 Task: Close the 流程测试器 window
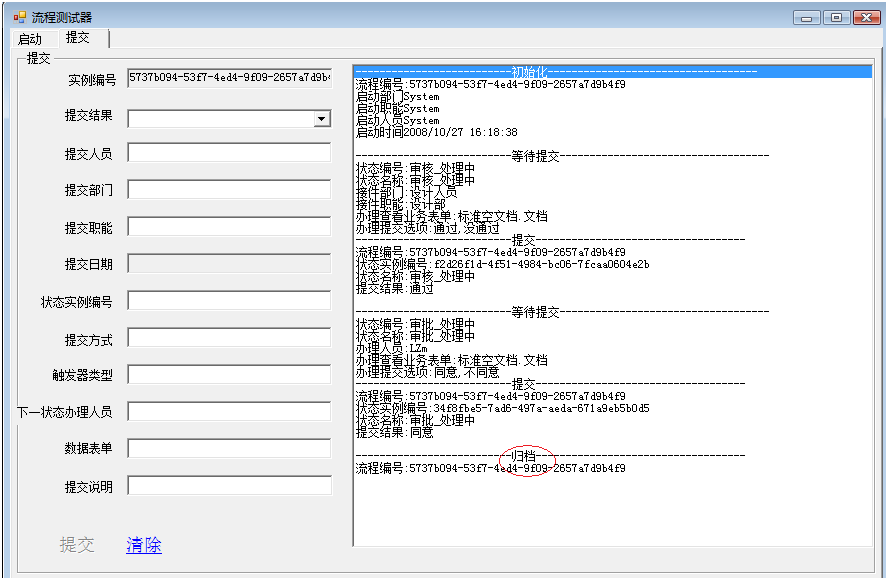point(864,17)
